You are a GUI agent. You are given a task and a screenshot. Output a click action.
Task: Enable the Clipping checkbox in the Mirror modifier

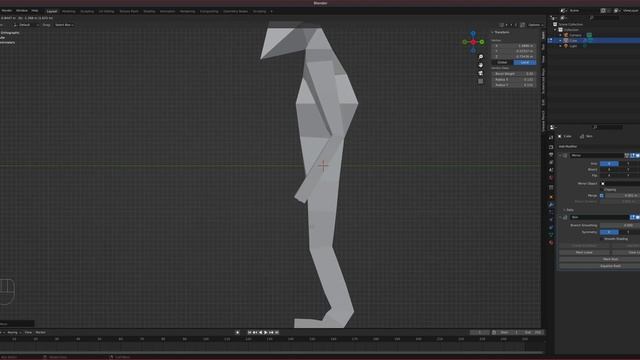coord(603,190)
